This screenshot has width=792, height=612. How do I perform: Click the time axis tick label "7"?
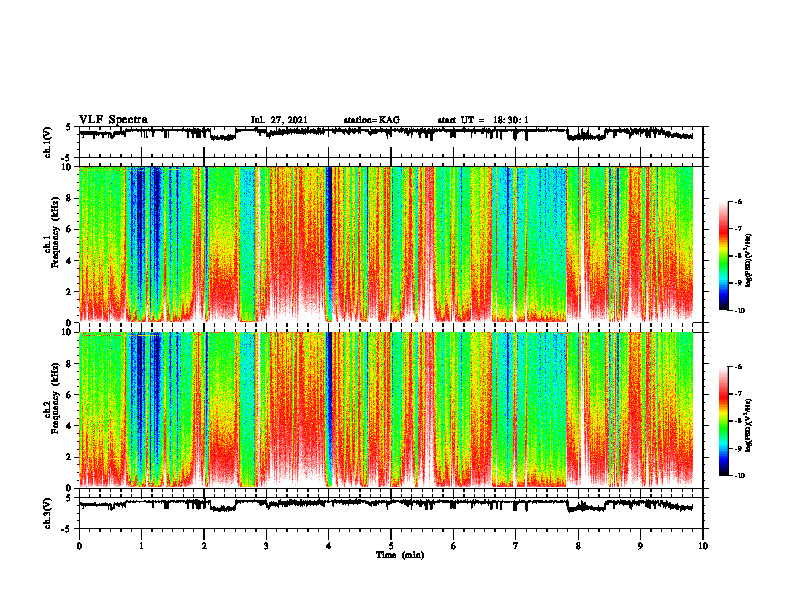tap(516, 546)
